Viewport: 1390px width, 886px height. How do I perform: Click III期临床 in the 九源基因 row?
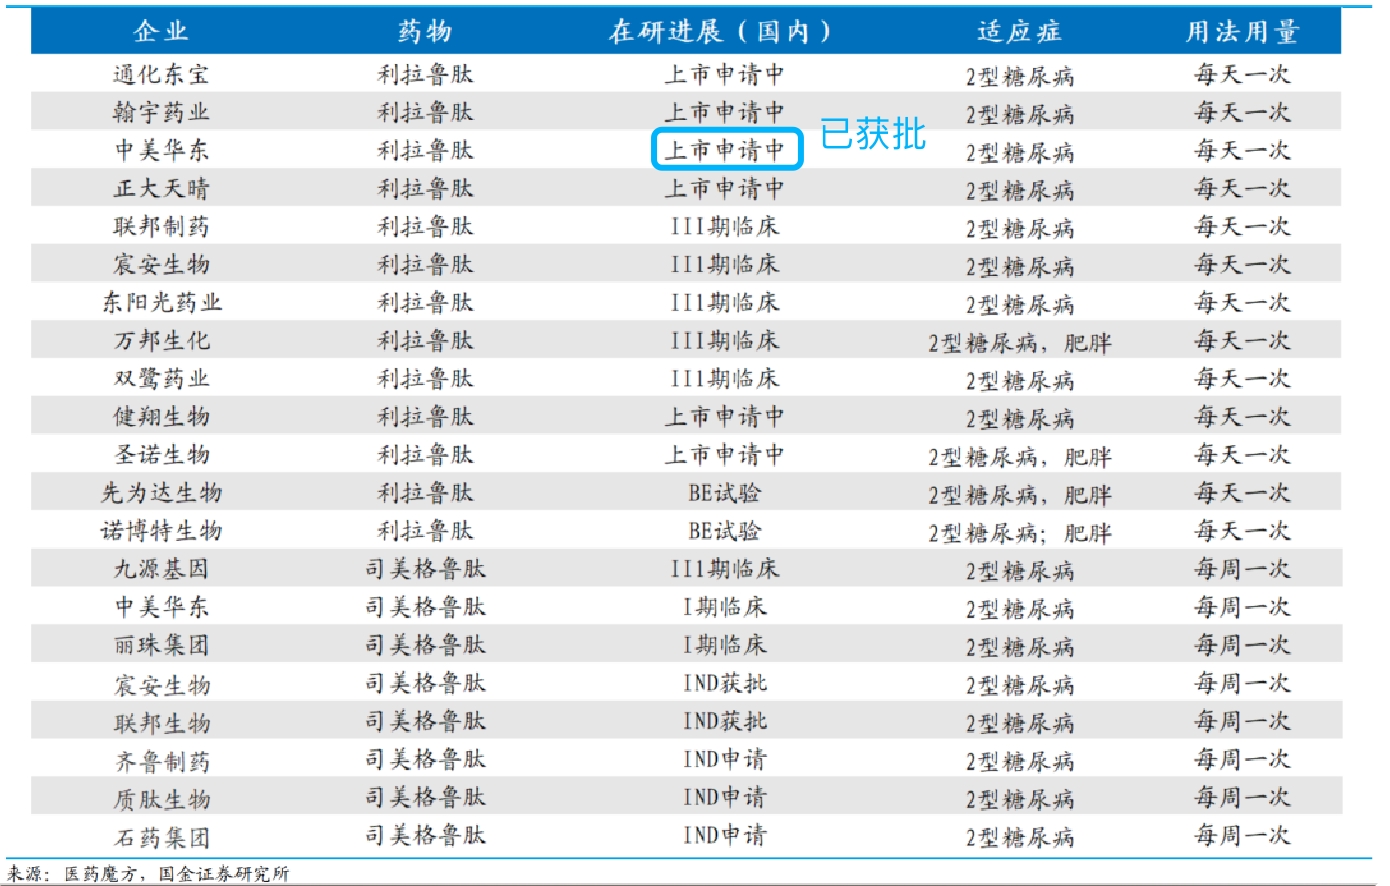point(725,569)
